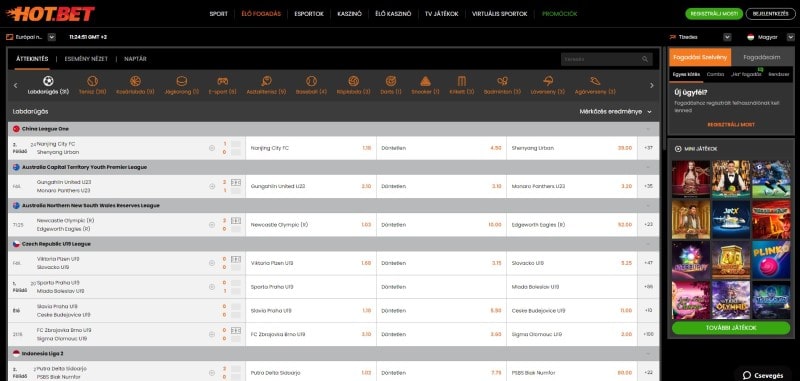This screenshot has width=800, height=381.
Task: Open pitch tracker for Gungahlin United U23 match
Action: pyautogui.click(x=236, y=182)
